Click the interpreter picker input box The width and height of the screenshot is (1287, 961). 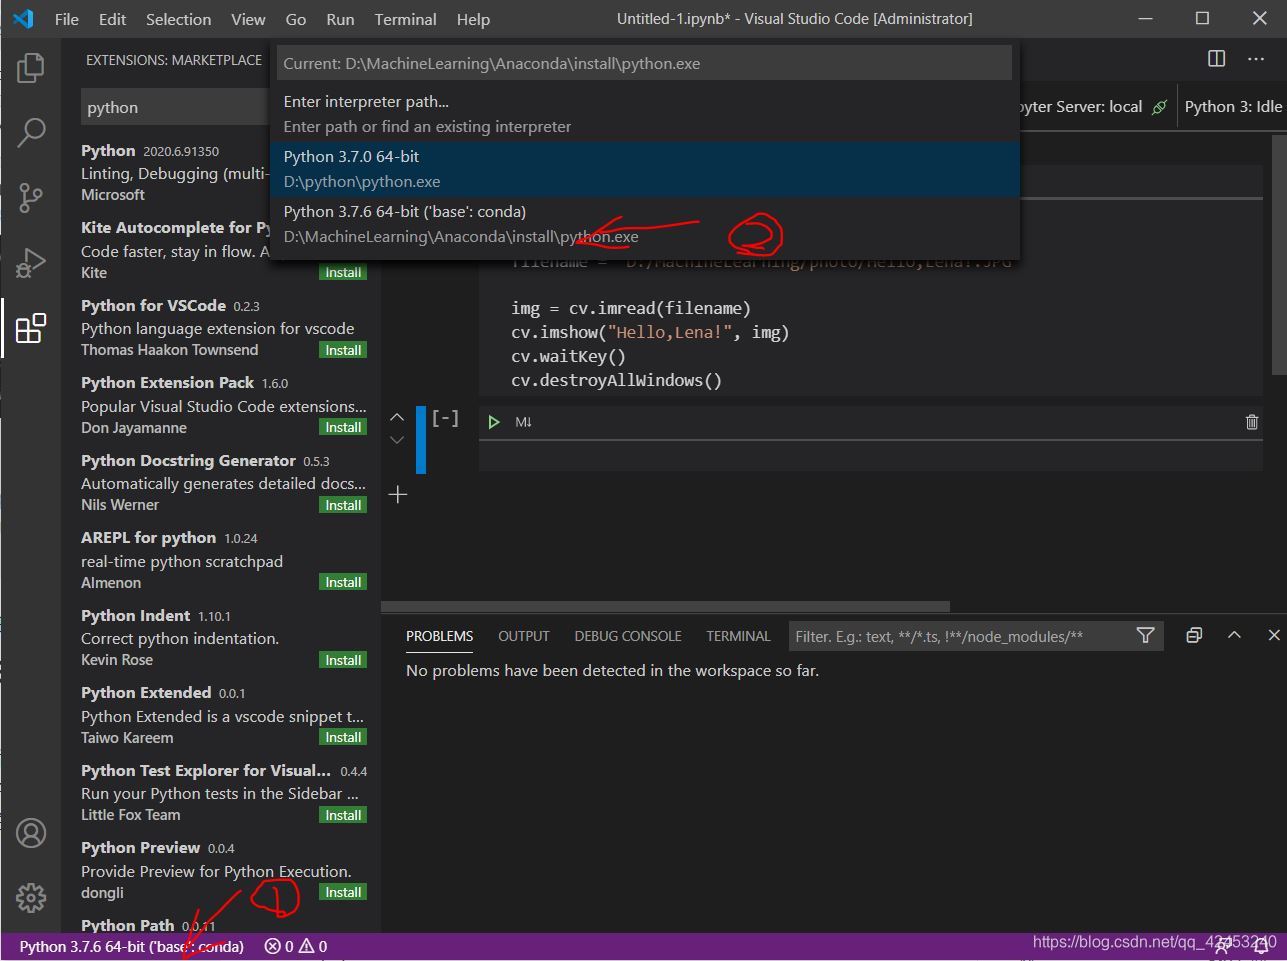[x=645, y=63]
